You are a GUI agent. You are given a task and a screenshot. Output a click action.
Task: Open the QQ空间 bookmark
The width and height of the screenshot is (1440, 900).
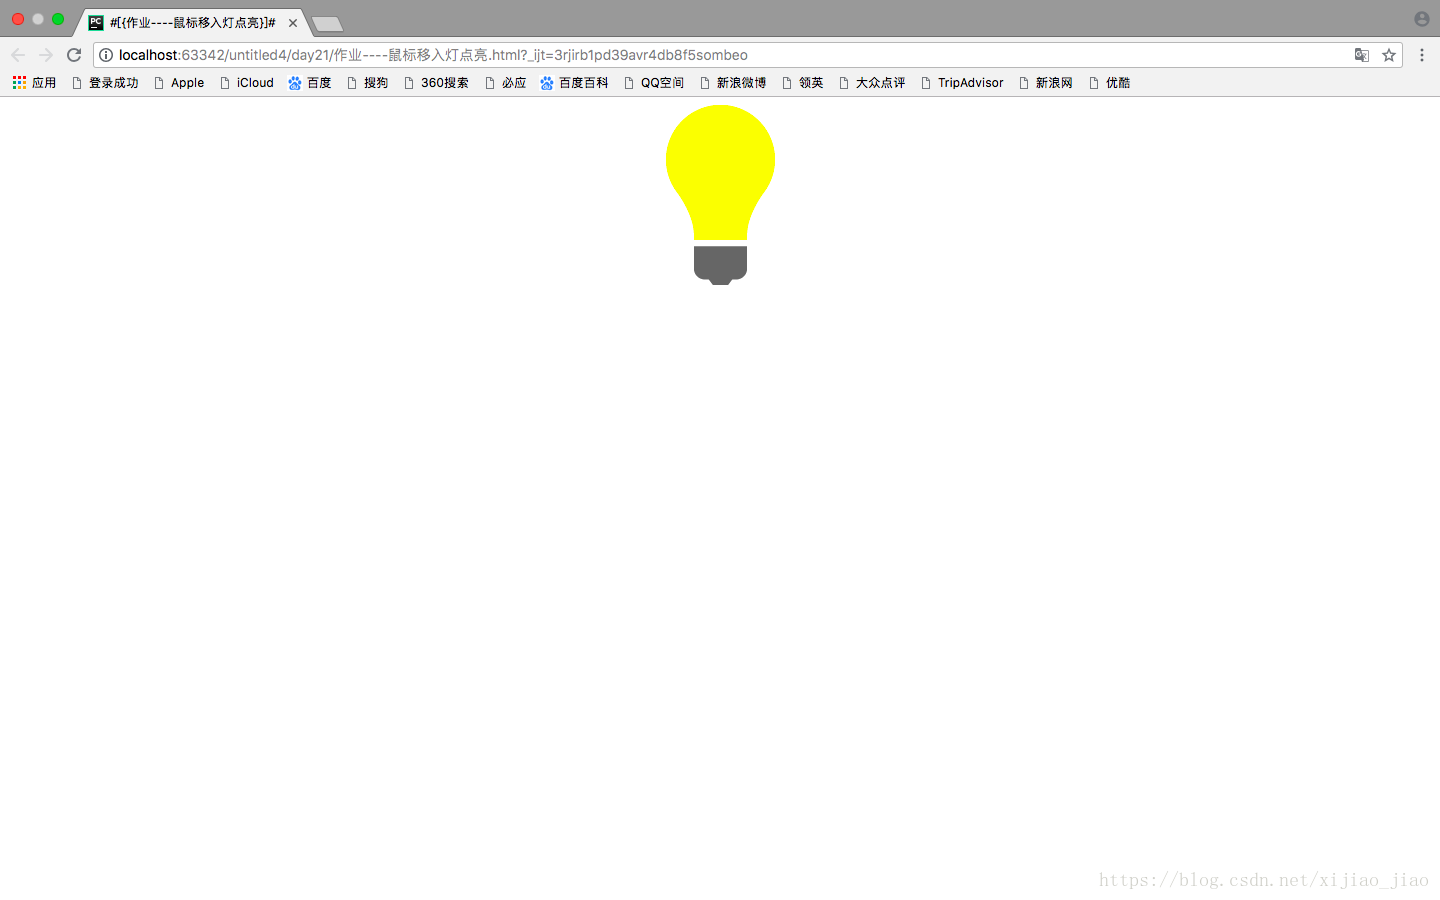[654, 83]
